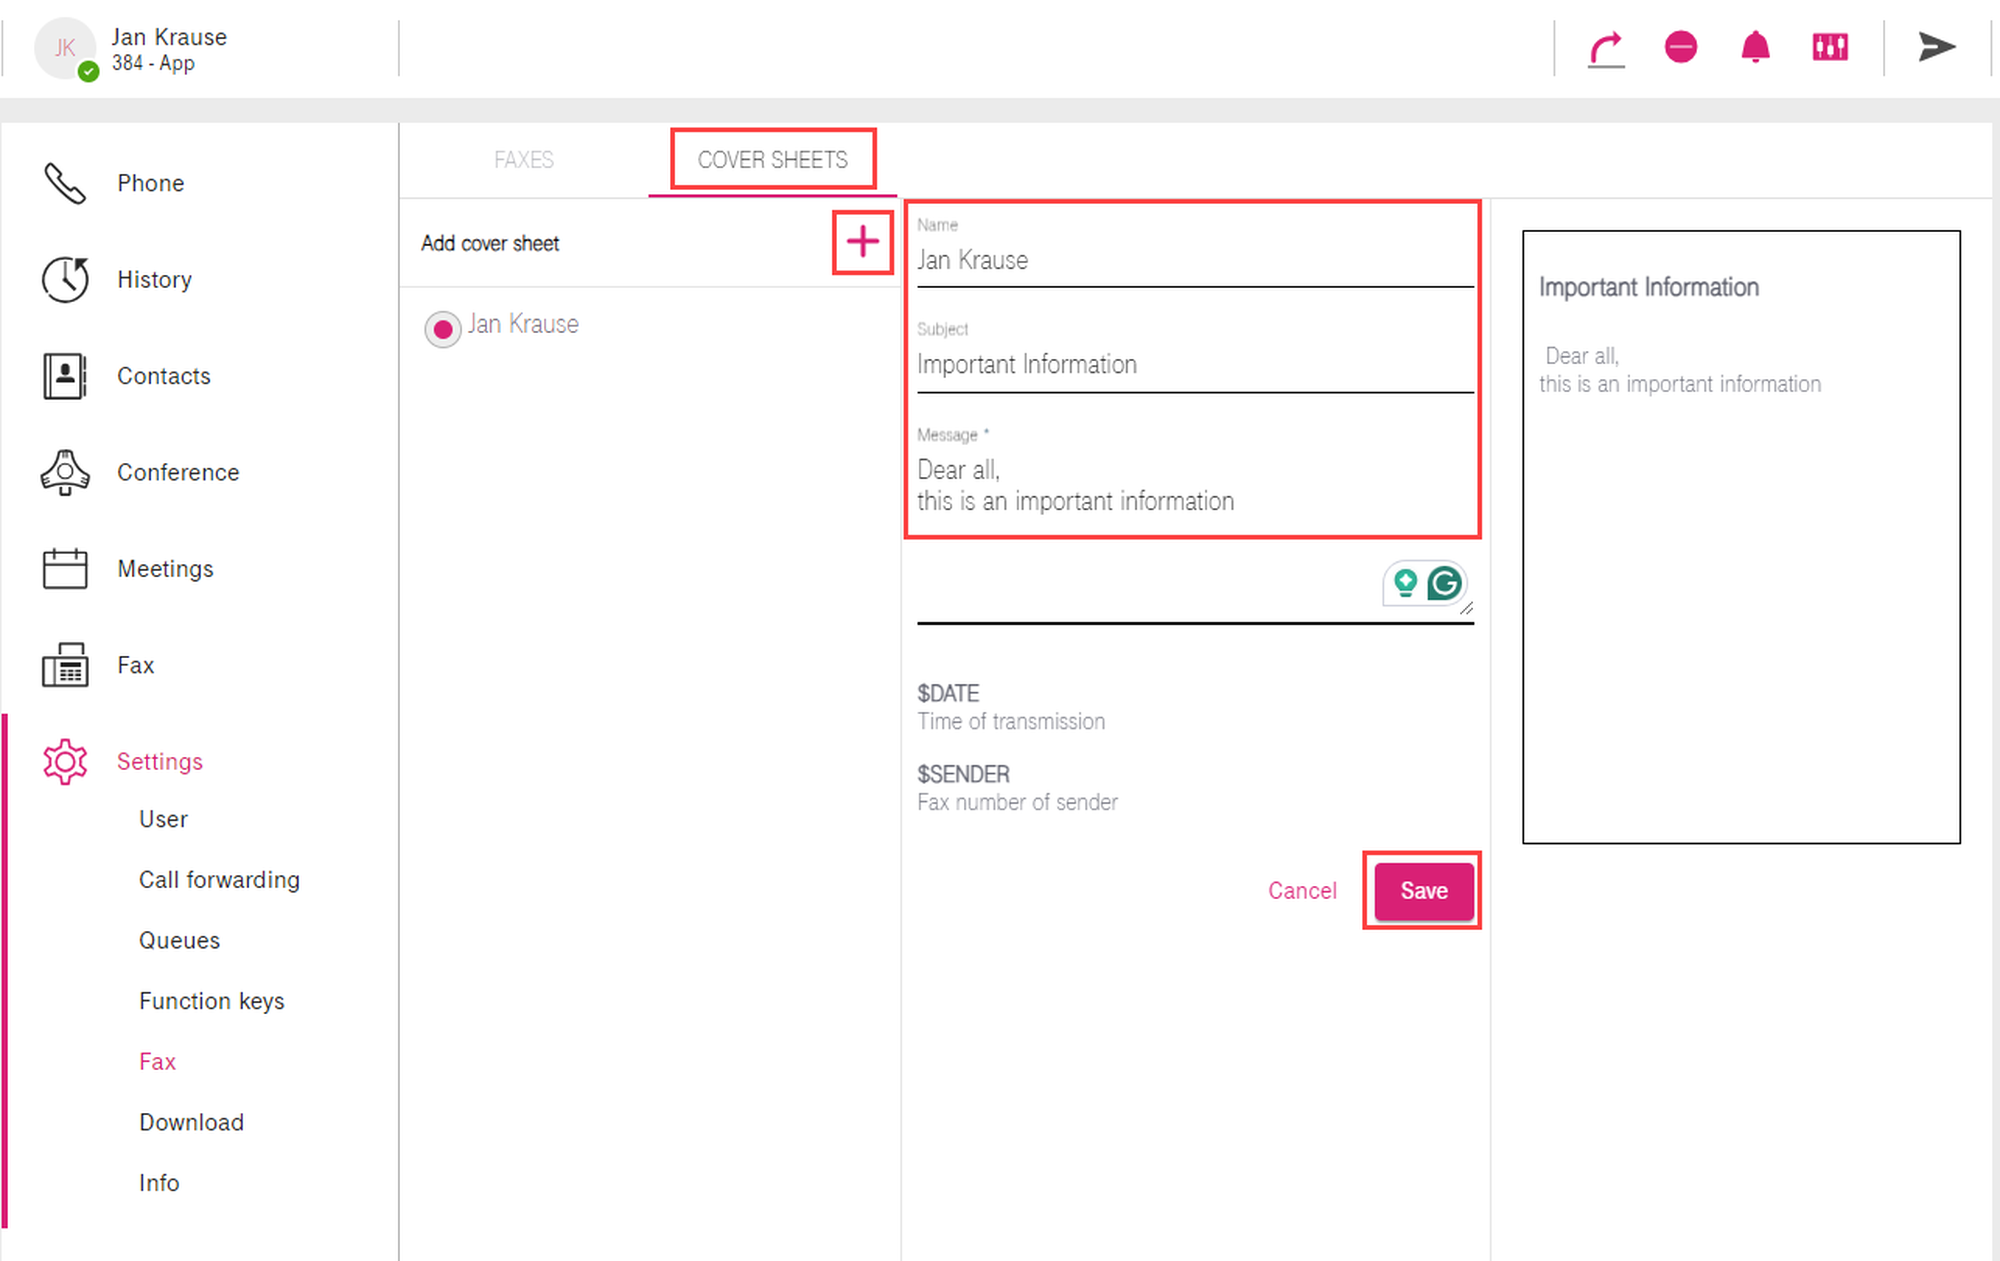
Task: Toggle the do not disturb icon
Action: tap(1680, 47)
